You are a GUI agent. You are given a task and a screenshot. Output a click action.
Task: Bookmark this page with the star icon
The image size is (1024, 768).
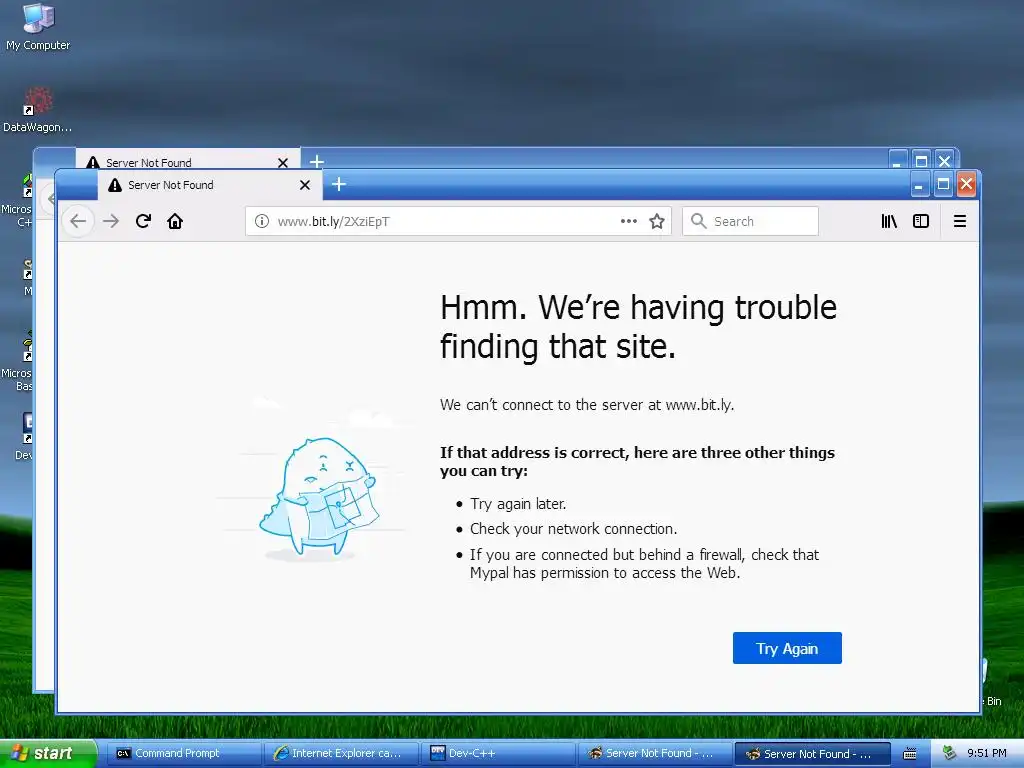pos(657,221)
